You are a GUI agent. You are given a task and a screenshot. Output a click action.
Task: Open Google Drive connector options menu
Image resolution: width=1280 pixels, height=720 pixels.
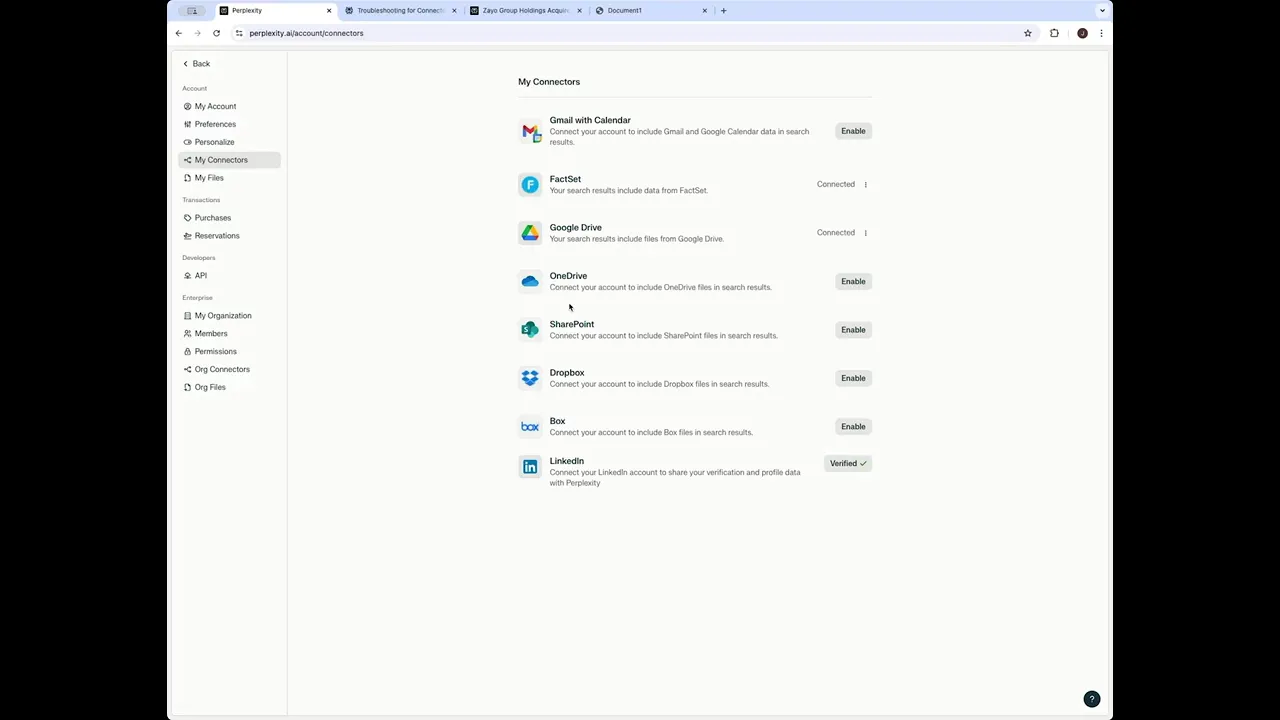pos(866,233)
